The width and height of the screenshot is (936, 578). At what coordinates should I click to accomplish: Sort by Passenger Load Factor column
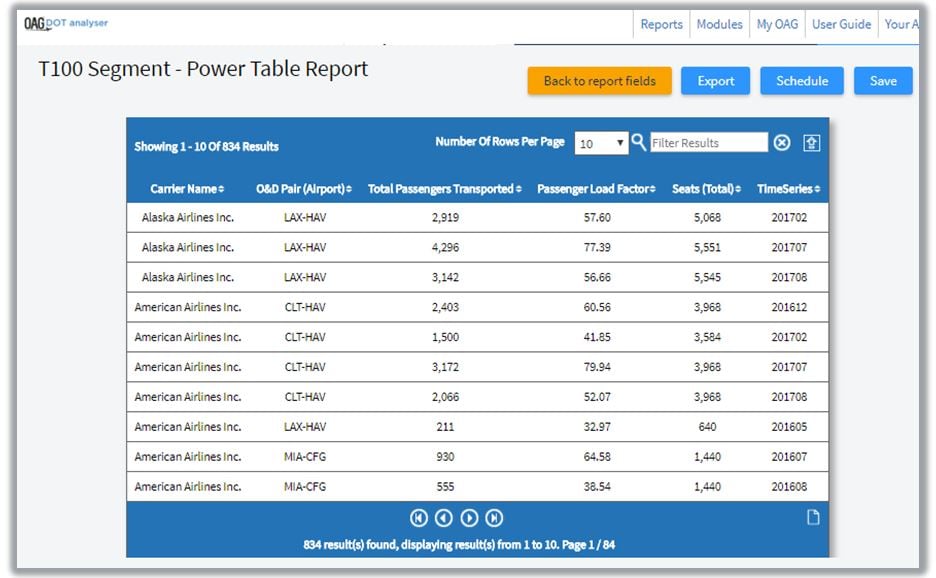(x=596, y=189)
